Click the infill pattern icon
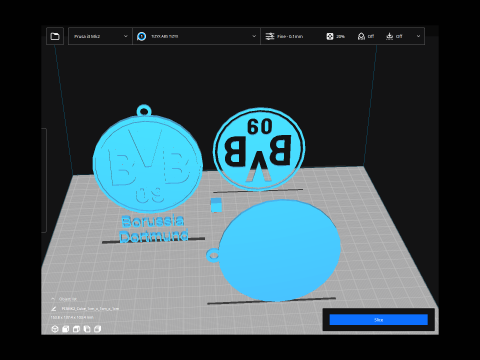Screen dimensions: 480x360 click(x=330, y=36)
